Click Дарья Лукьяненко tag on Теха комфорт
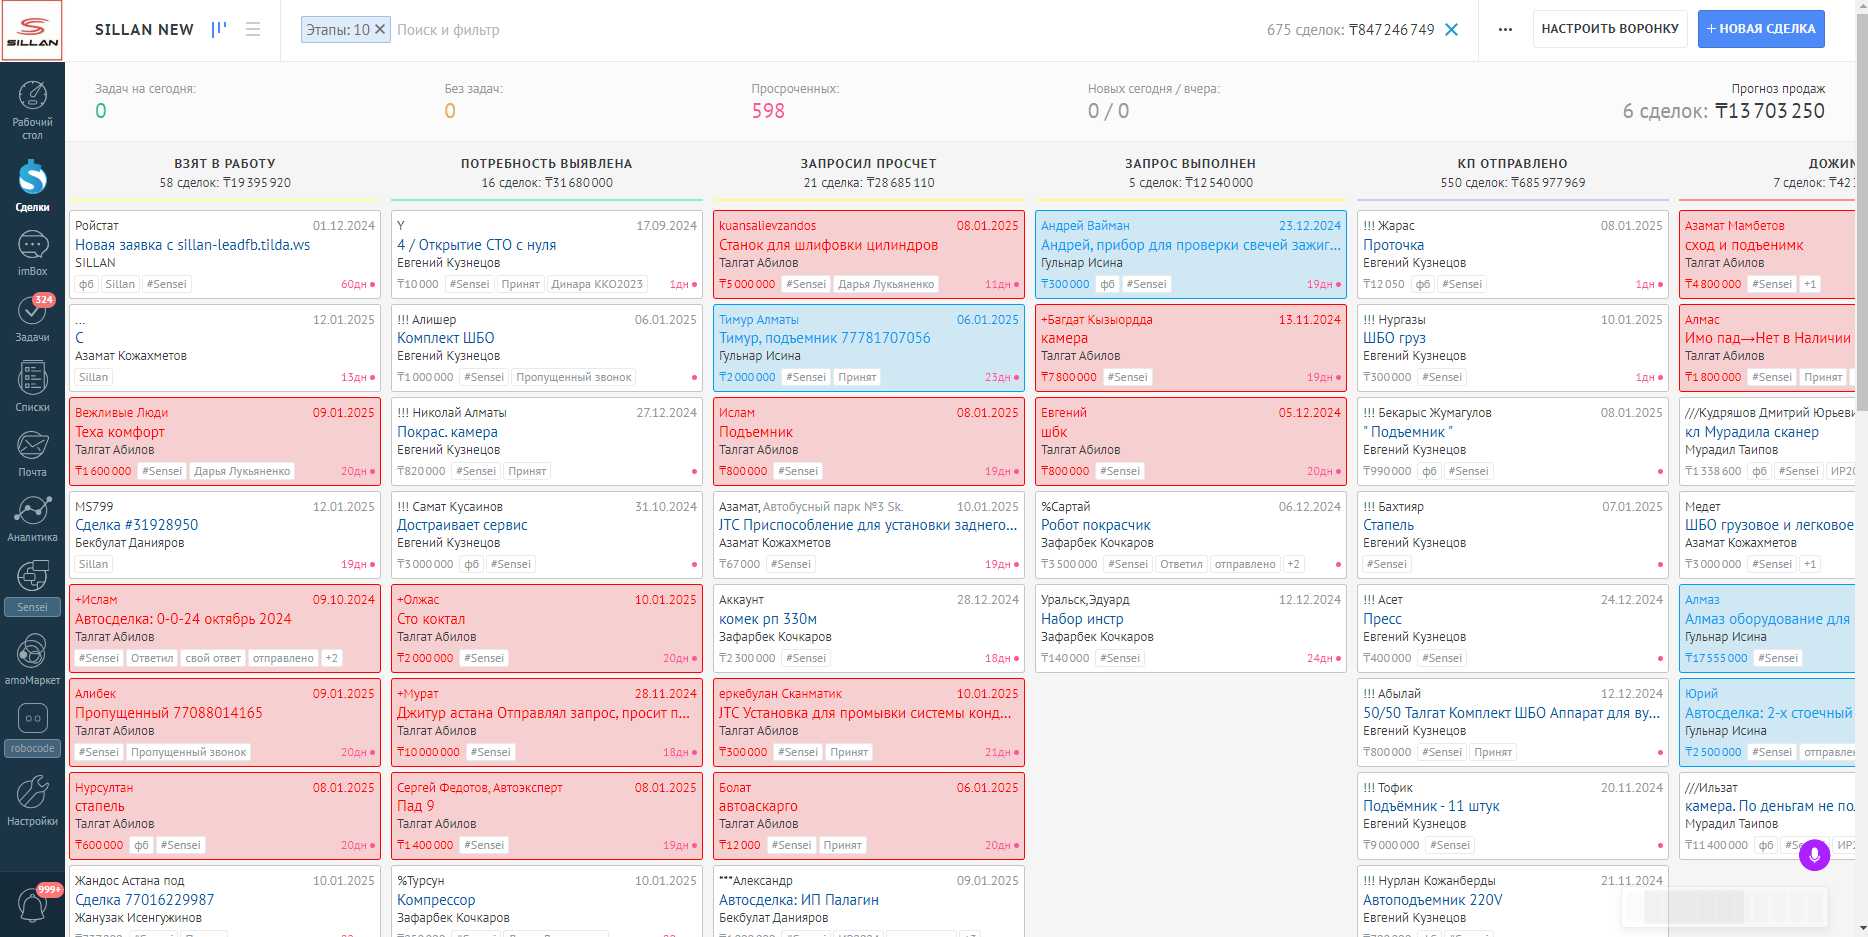The width and height of the screenshot is (1868, 937). click(x=242, y=471)
